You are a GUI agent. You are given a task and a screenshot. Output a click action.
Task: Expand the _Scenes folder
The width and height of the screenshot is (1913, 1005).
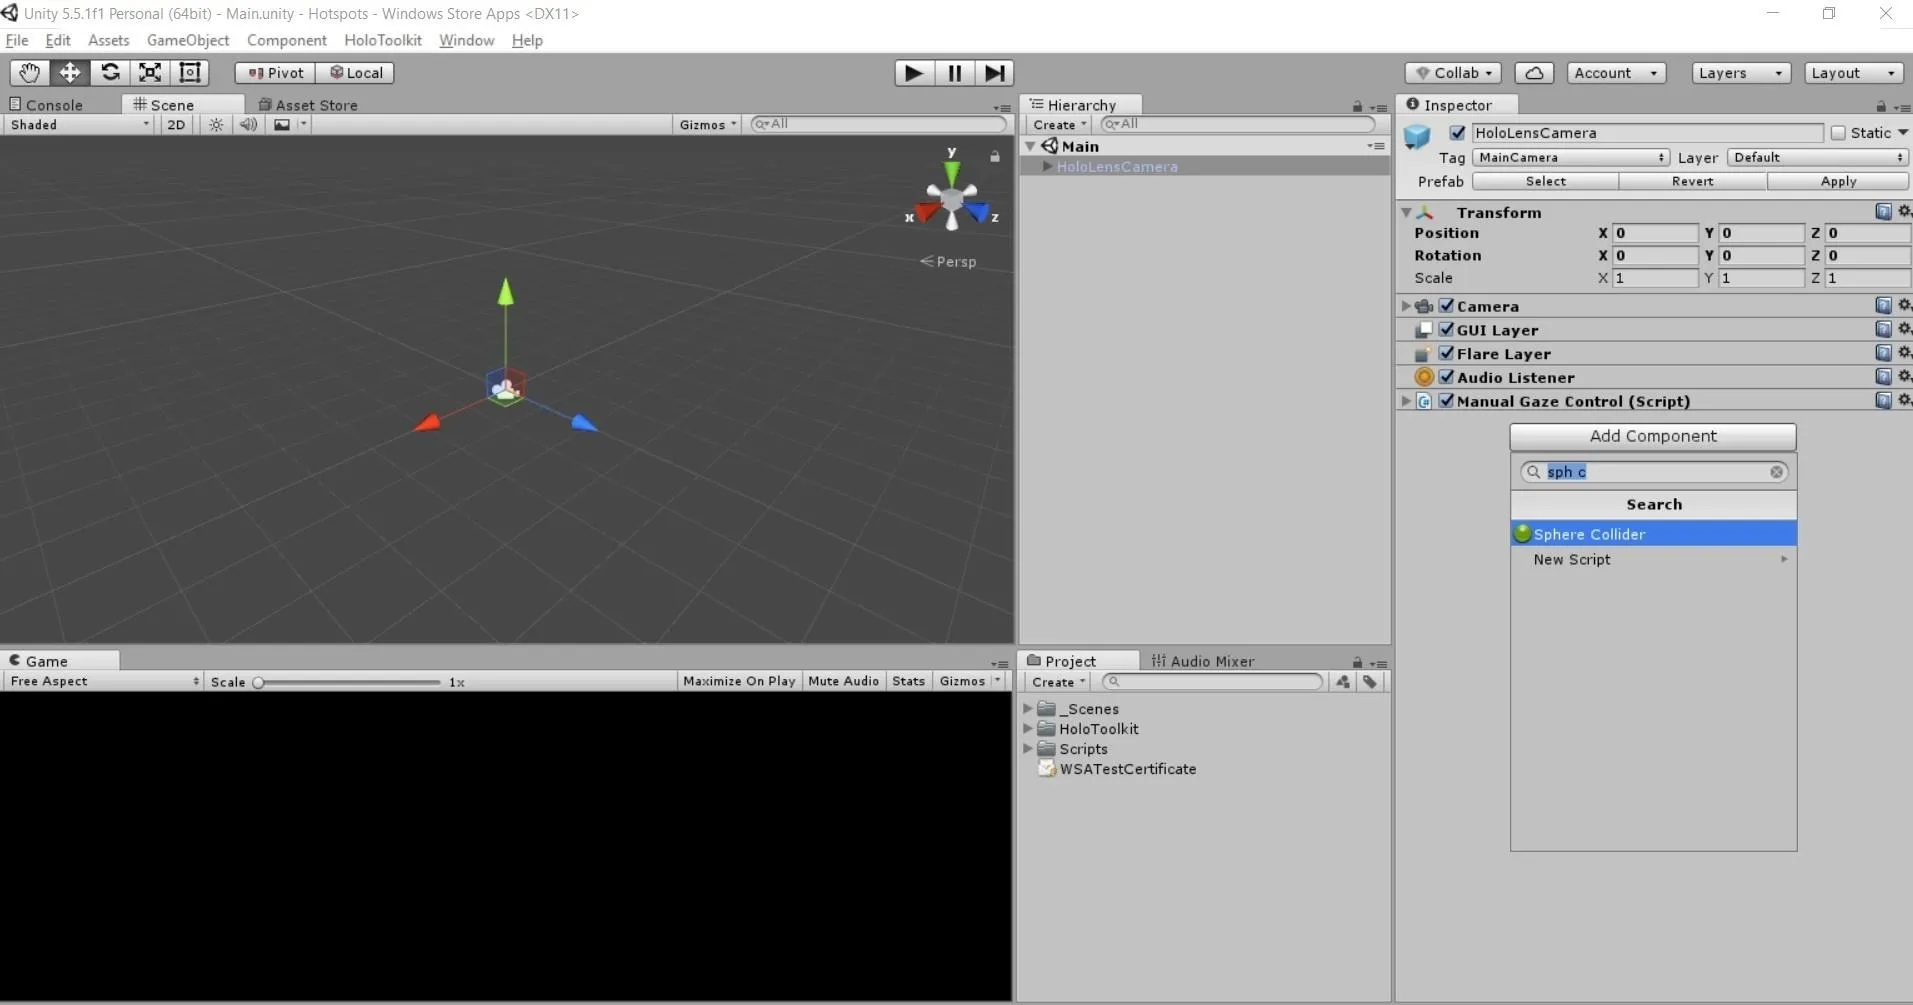1027,709
